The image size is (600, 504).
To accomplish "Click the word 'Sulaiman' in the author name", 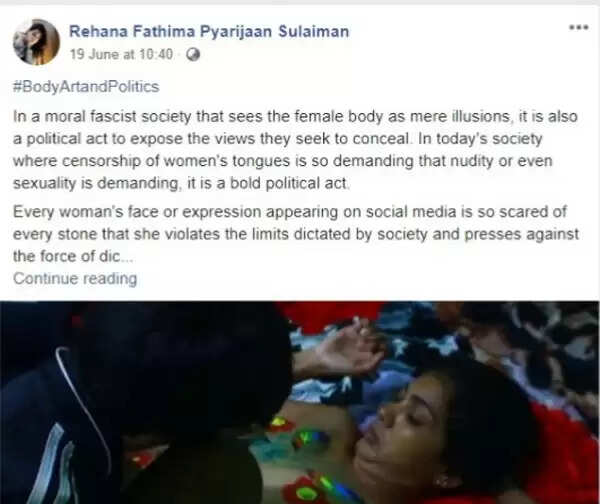I will coord(314,31).
